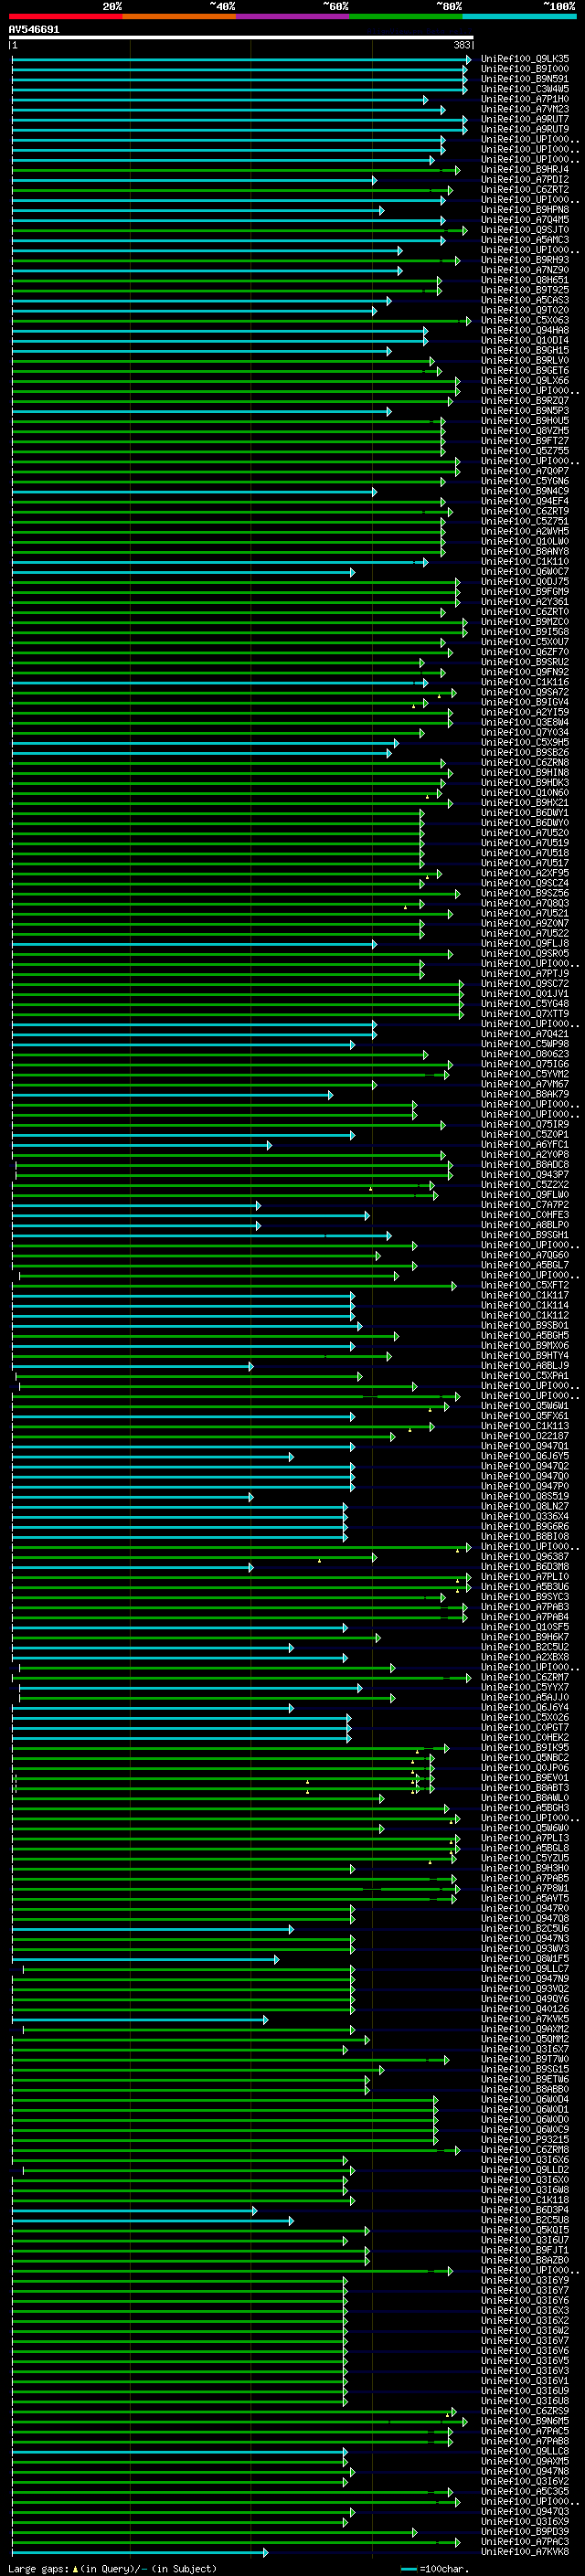Image resolution: width=585 pixels, height=2576 pixels.
Task: Select the UniRef100_Q9LLC8 label
Action: tap(525, 2450)
